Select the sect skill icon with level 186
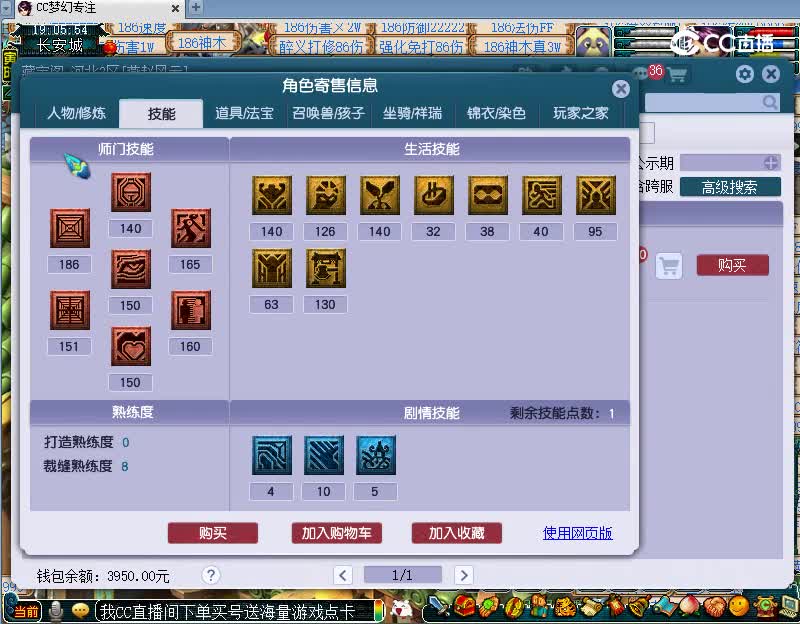Screen dimensions: 800x624 pyautogui.click(x=70, y=228)
